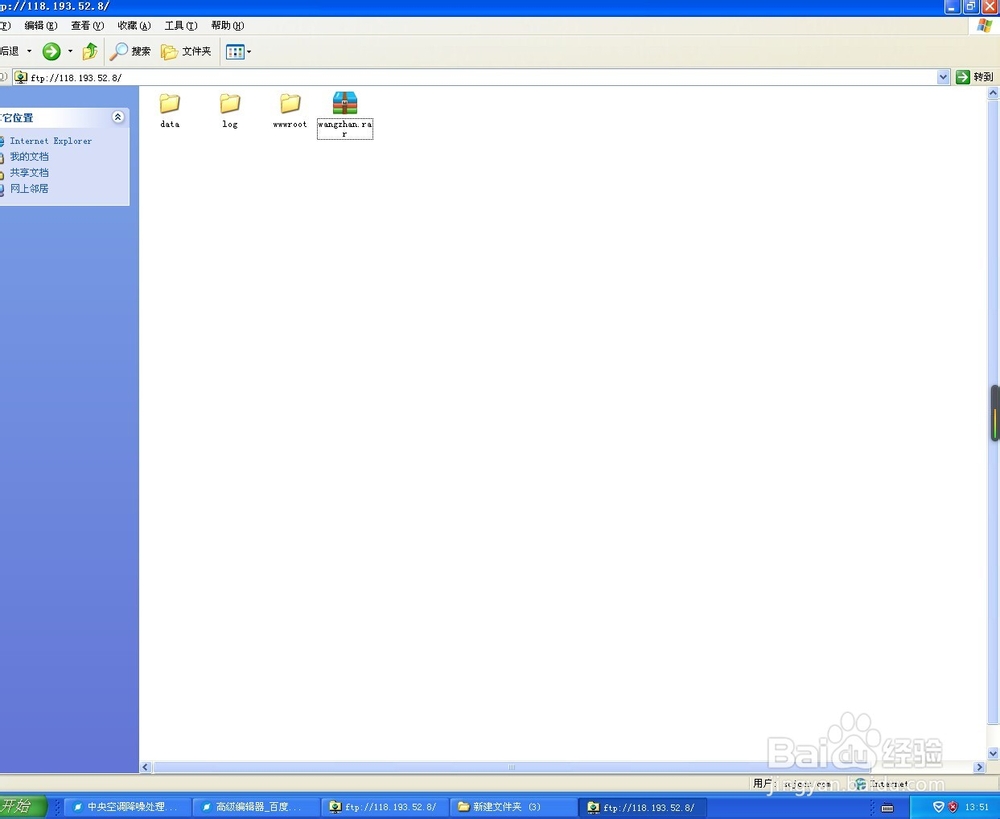Open the data folder
The image size is (1000, 819).
tap(170, 110)
